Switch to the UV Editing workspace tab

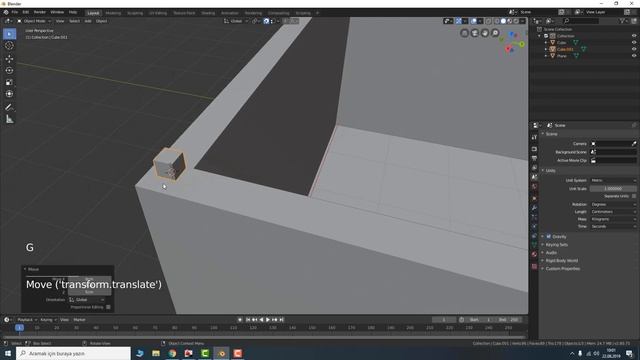(158, 13)
